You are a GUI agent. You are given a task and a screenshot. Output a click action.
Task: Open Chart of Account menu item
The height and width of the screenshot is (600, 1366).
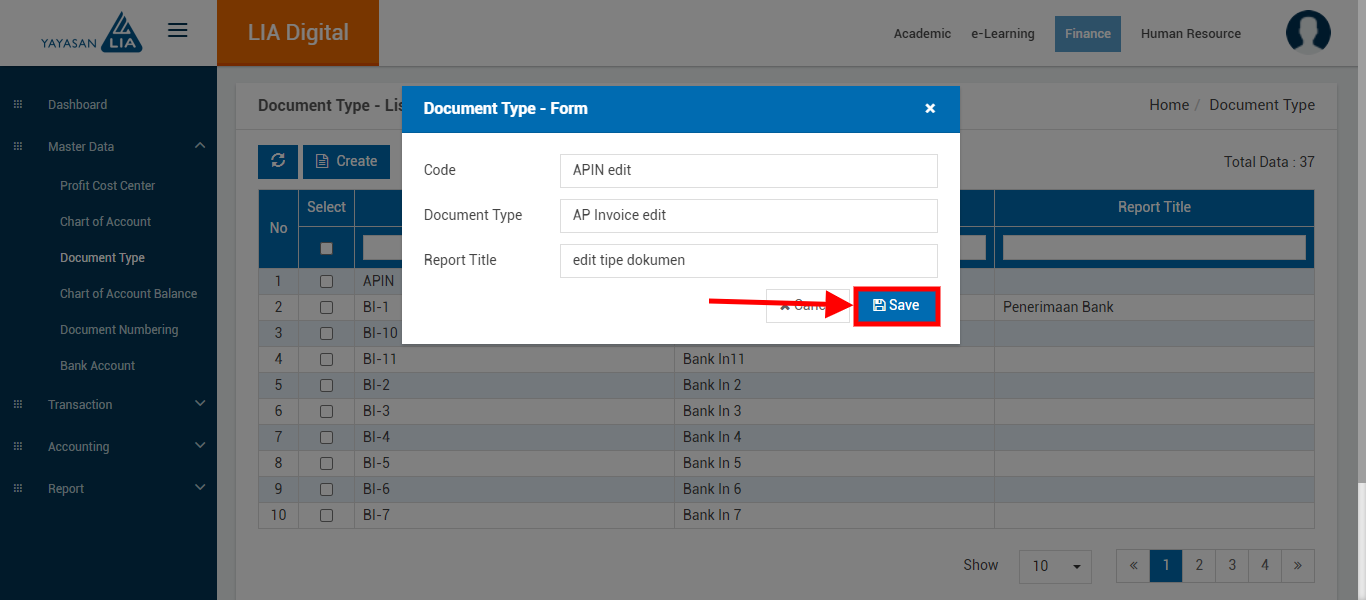(105, 222)
